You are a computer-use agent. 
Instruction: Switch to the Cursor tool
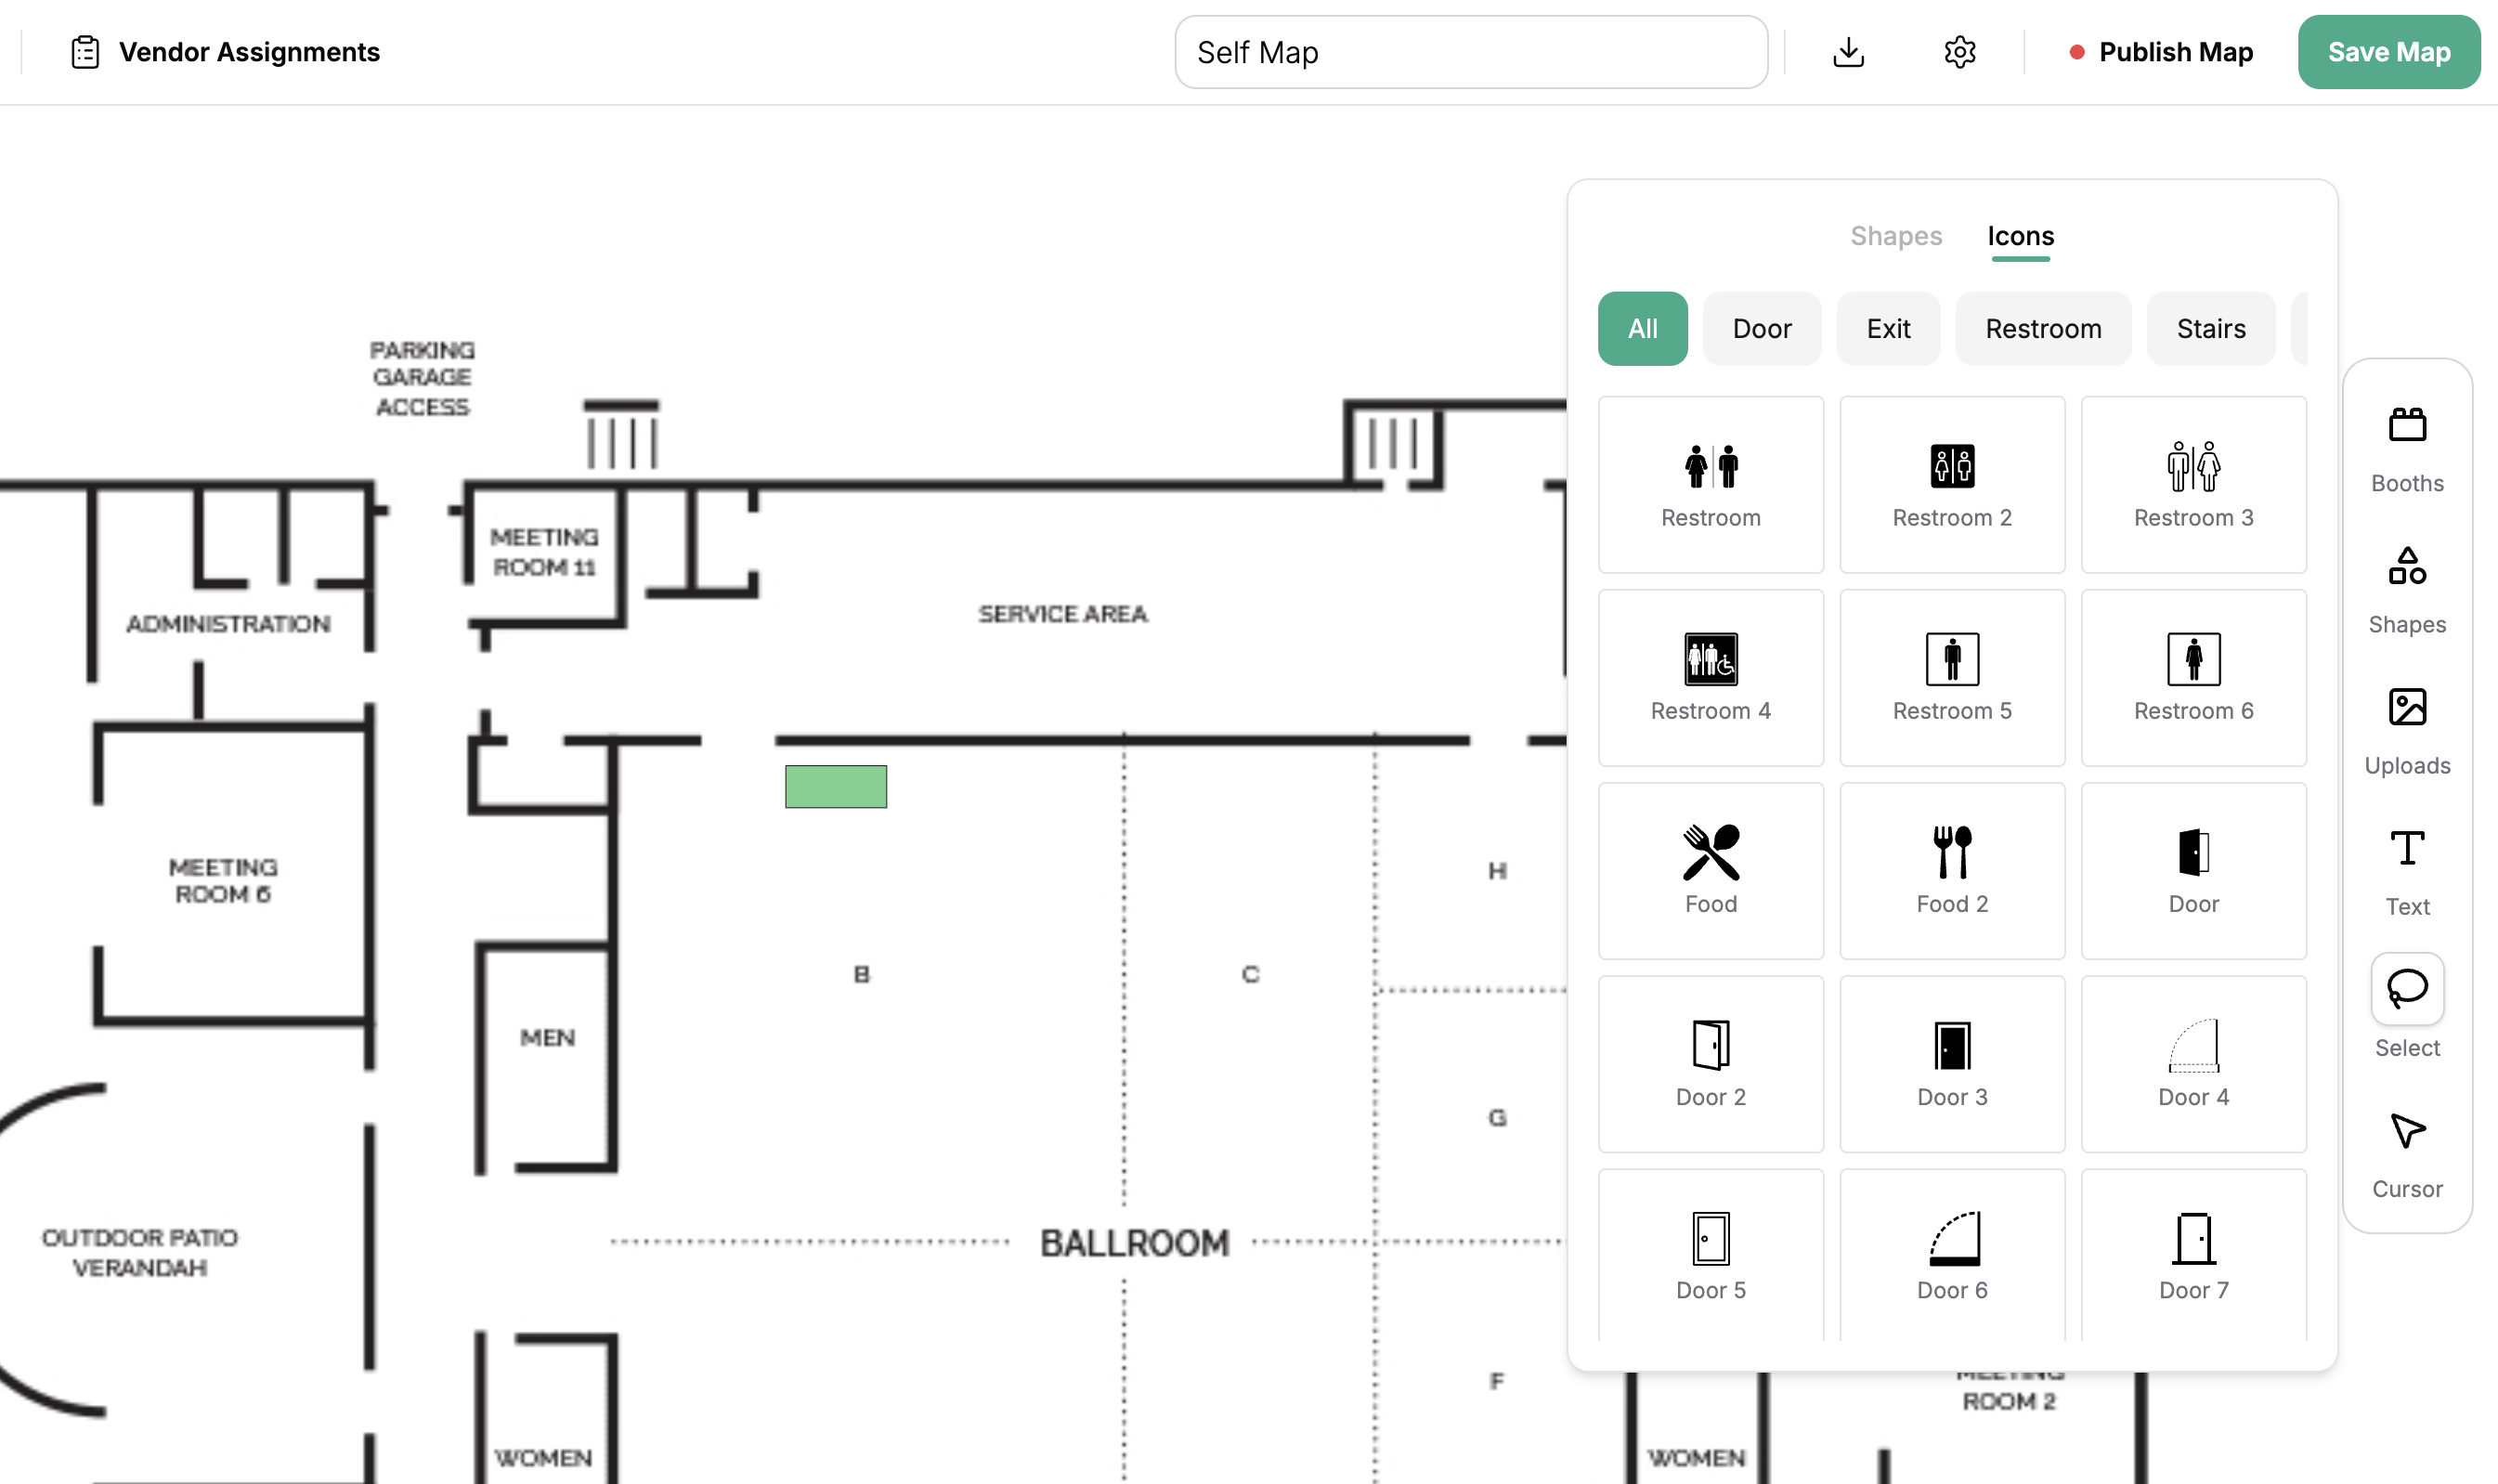pyautogui.click(x=2406, y=1153)
